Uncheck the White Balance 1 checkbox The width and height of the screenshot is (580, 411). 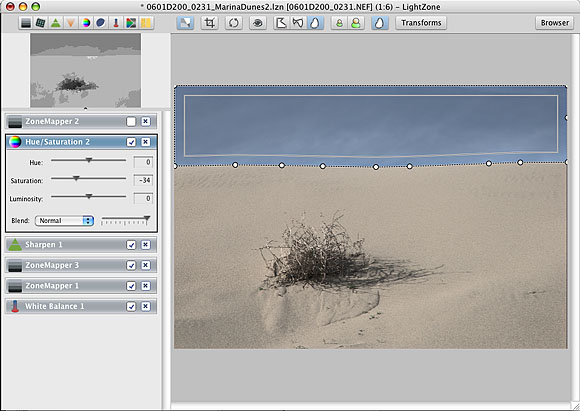tap(131, 306)
